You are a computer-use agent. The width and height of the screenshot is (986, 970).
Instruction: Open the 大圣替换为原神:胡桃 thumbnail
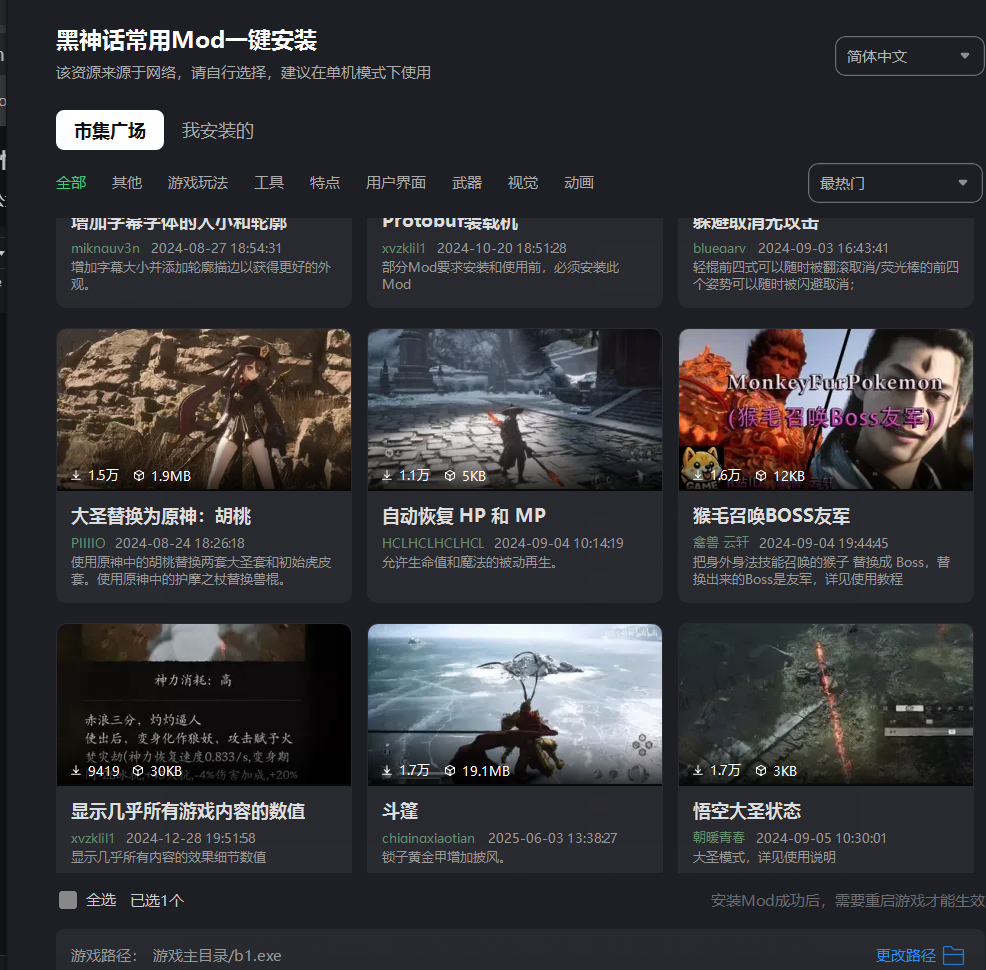[x=204, y=409]
